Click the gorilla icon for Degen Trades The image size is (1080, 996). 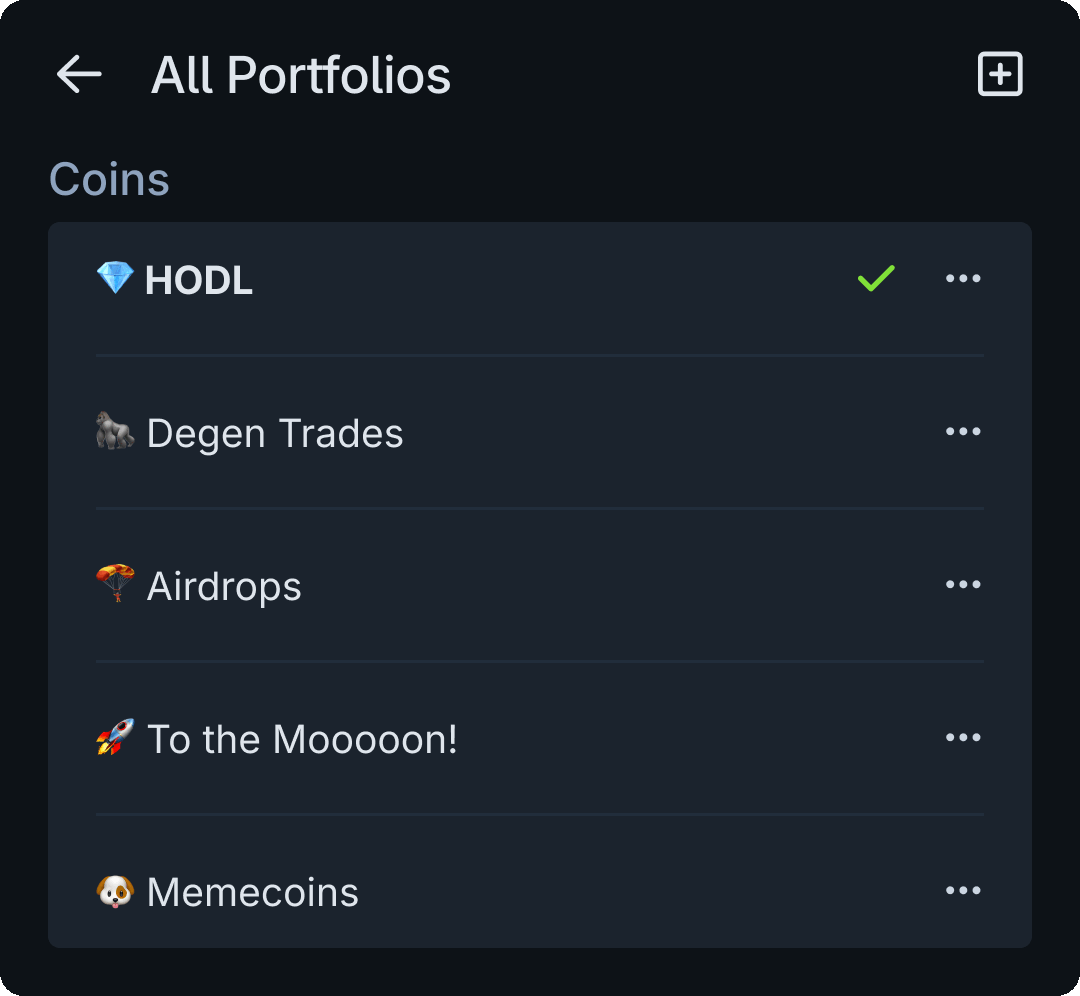coord(115,431)
